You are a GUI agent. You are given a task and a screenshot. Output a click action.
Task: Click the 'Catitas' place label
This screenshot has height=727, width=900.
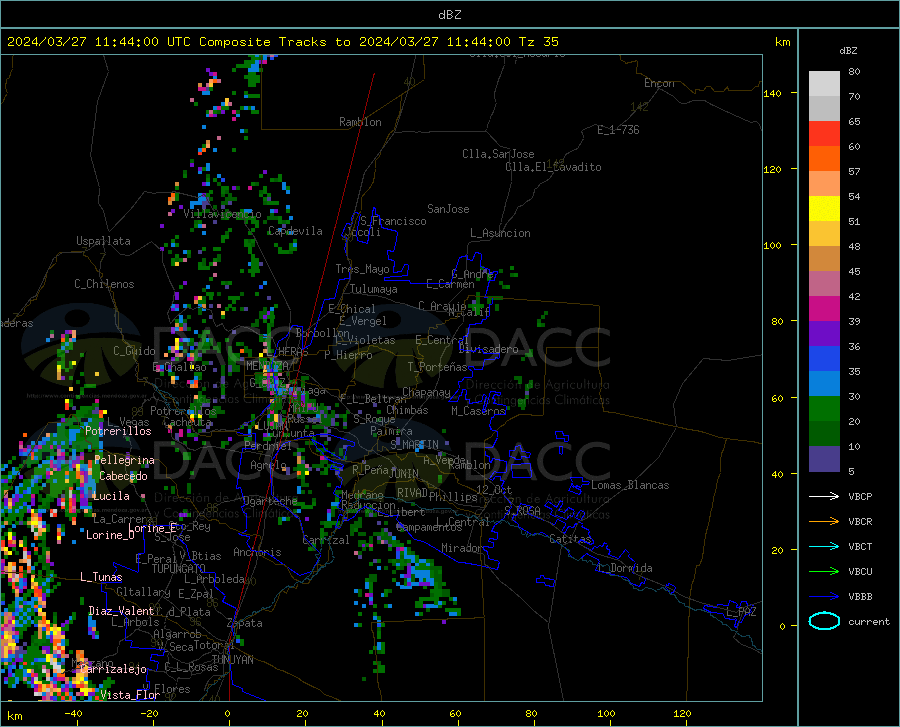point(571,539)
